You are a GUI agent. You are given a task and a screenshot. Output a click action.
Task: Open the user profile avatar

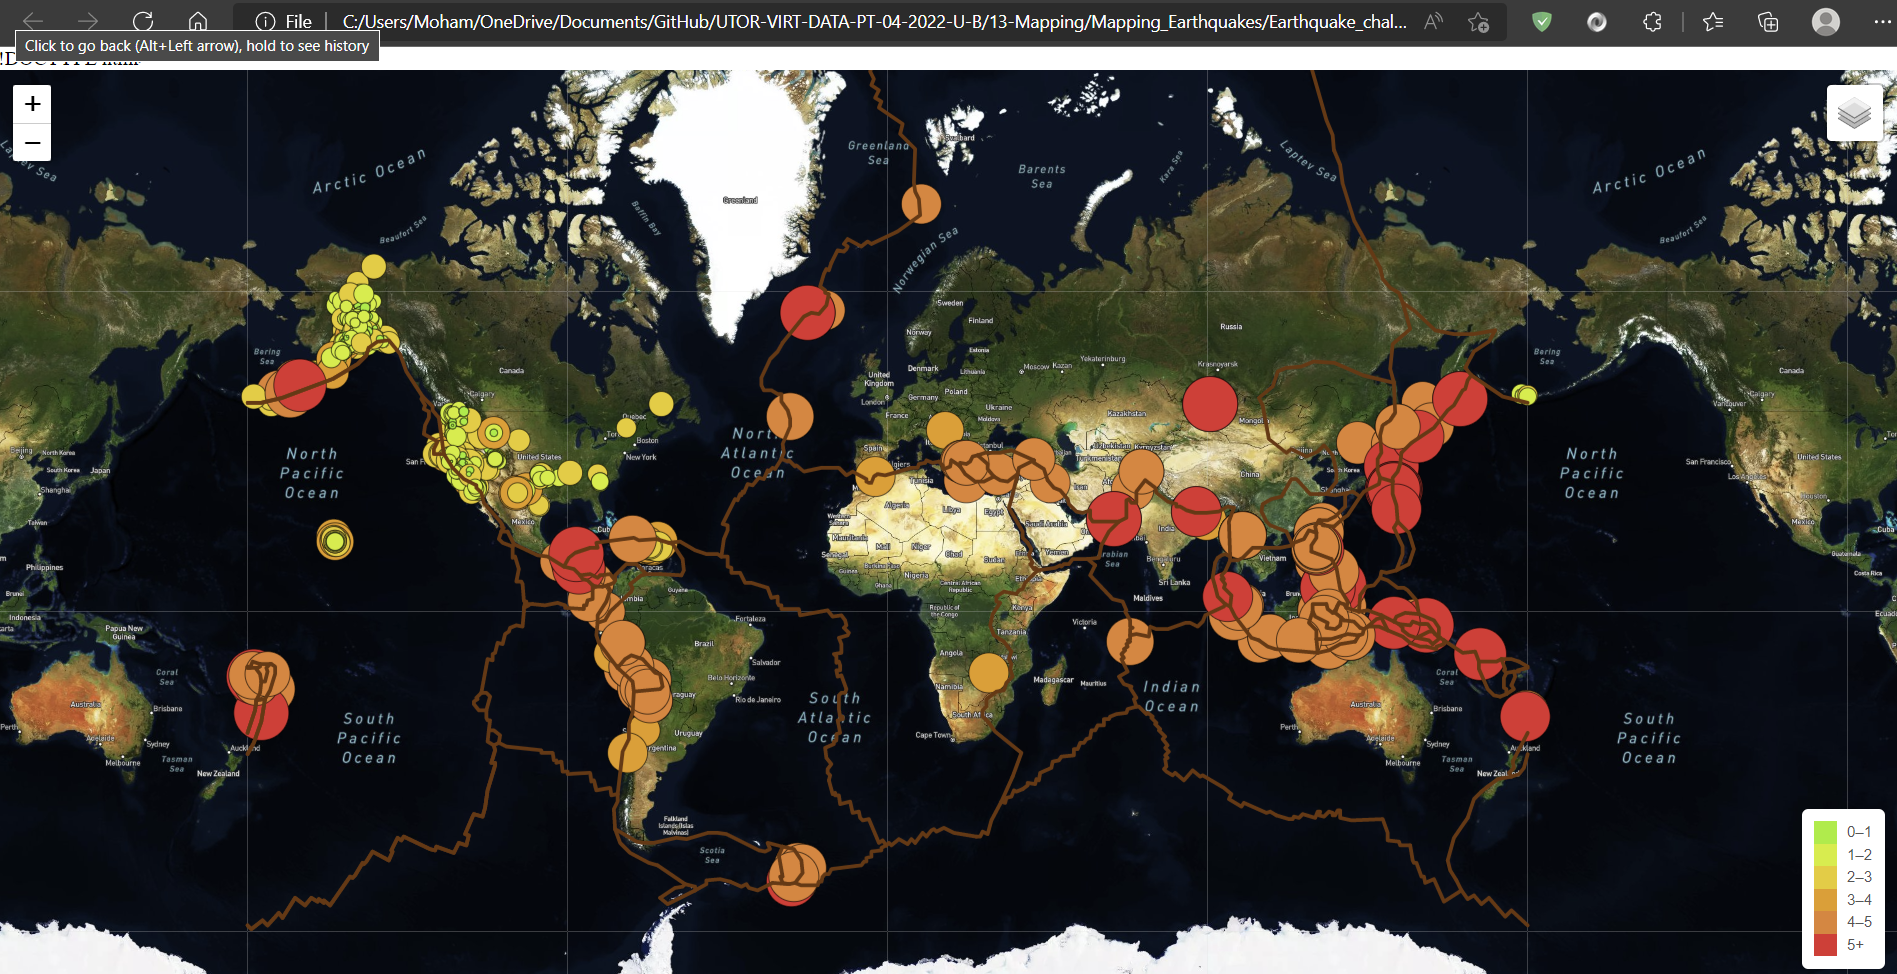[x=1826, y=21]
